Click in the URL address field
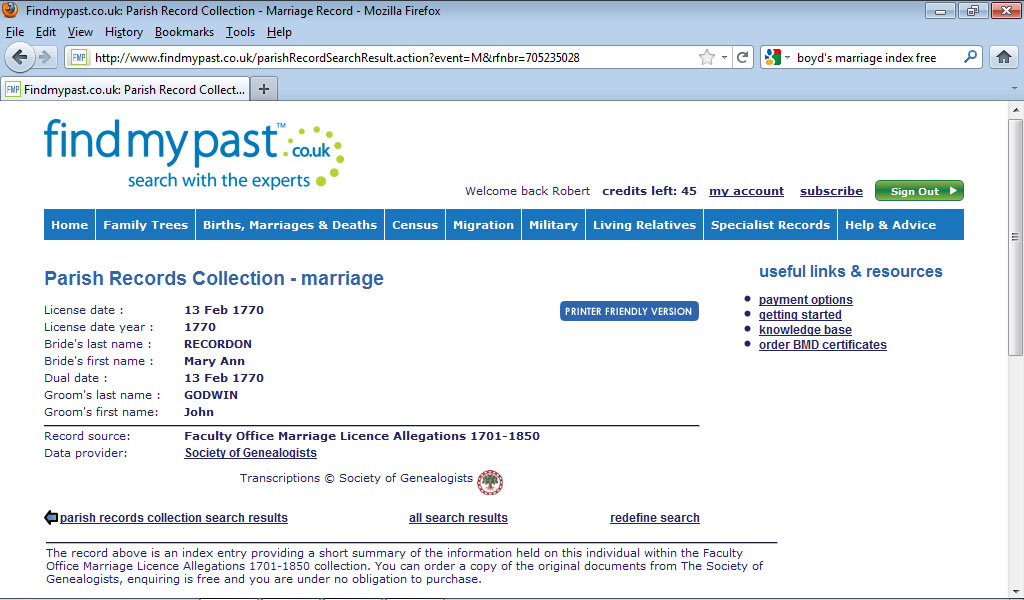The height and width of the screenshot is (600, 1024). coord(392,57)
